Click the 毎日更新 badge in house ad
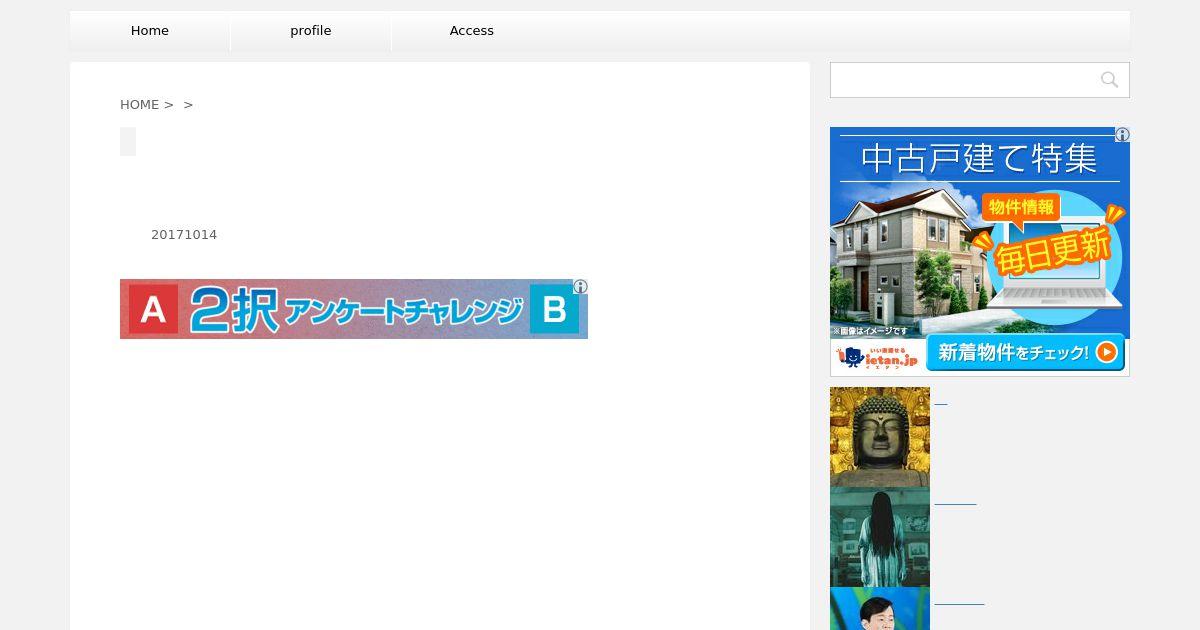The image size is (1200, 630). click(x=1052, y=249)
